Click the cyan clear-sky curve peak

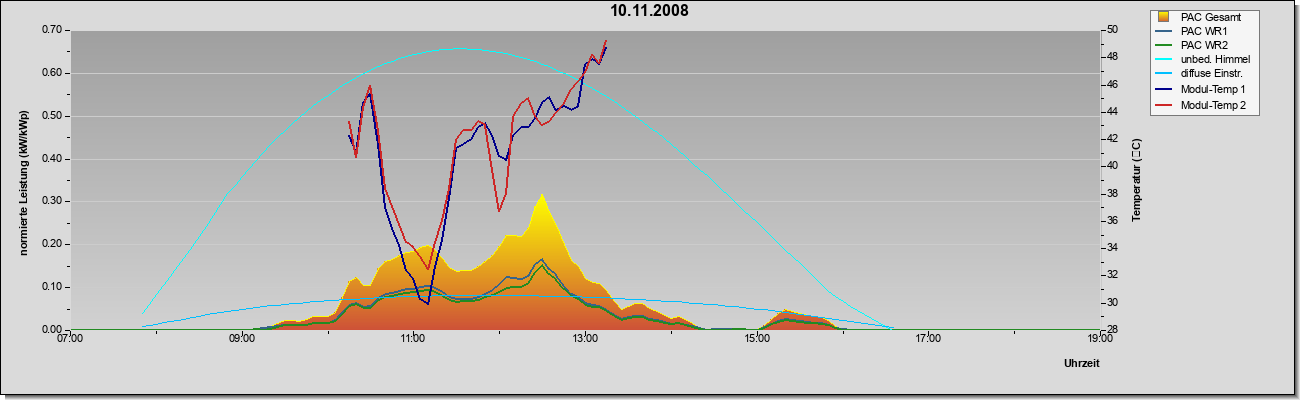[x=459, y=48]
